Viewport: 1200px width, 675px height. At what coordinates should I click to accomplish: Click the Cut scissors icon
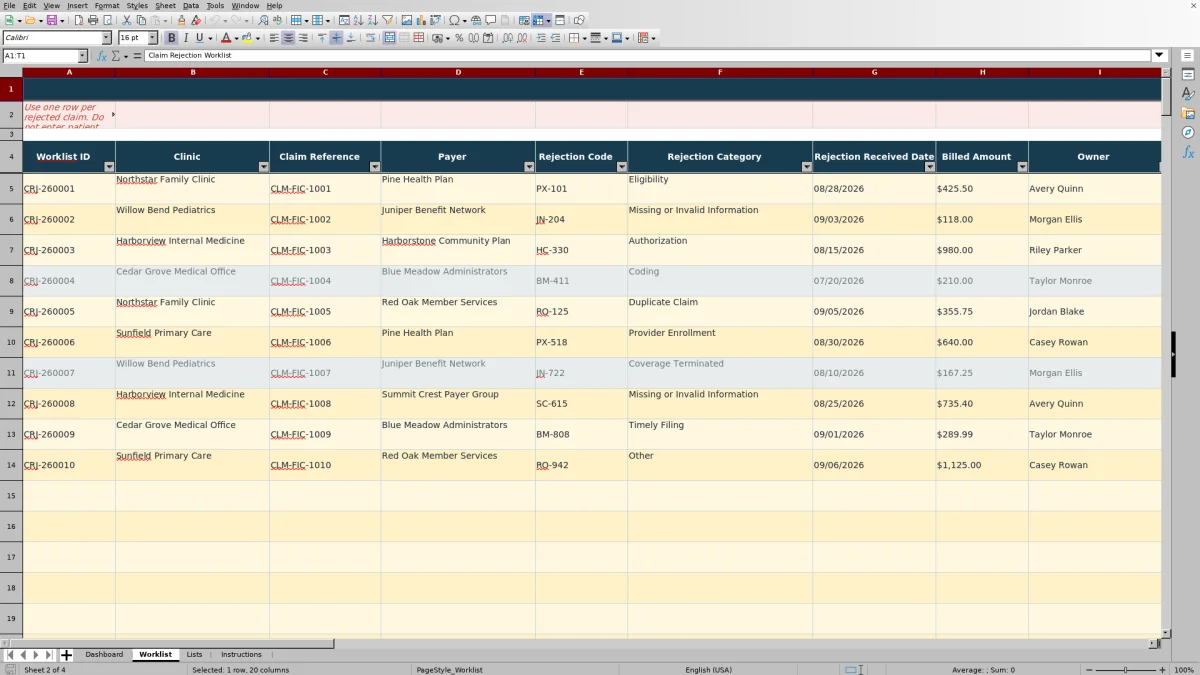[x=127, y=20]
